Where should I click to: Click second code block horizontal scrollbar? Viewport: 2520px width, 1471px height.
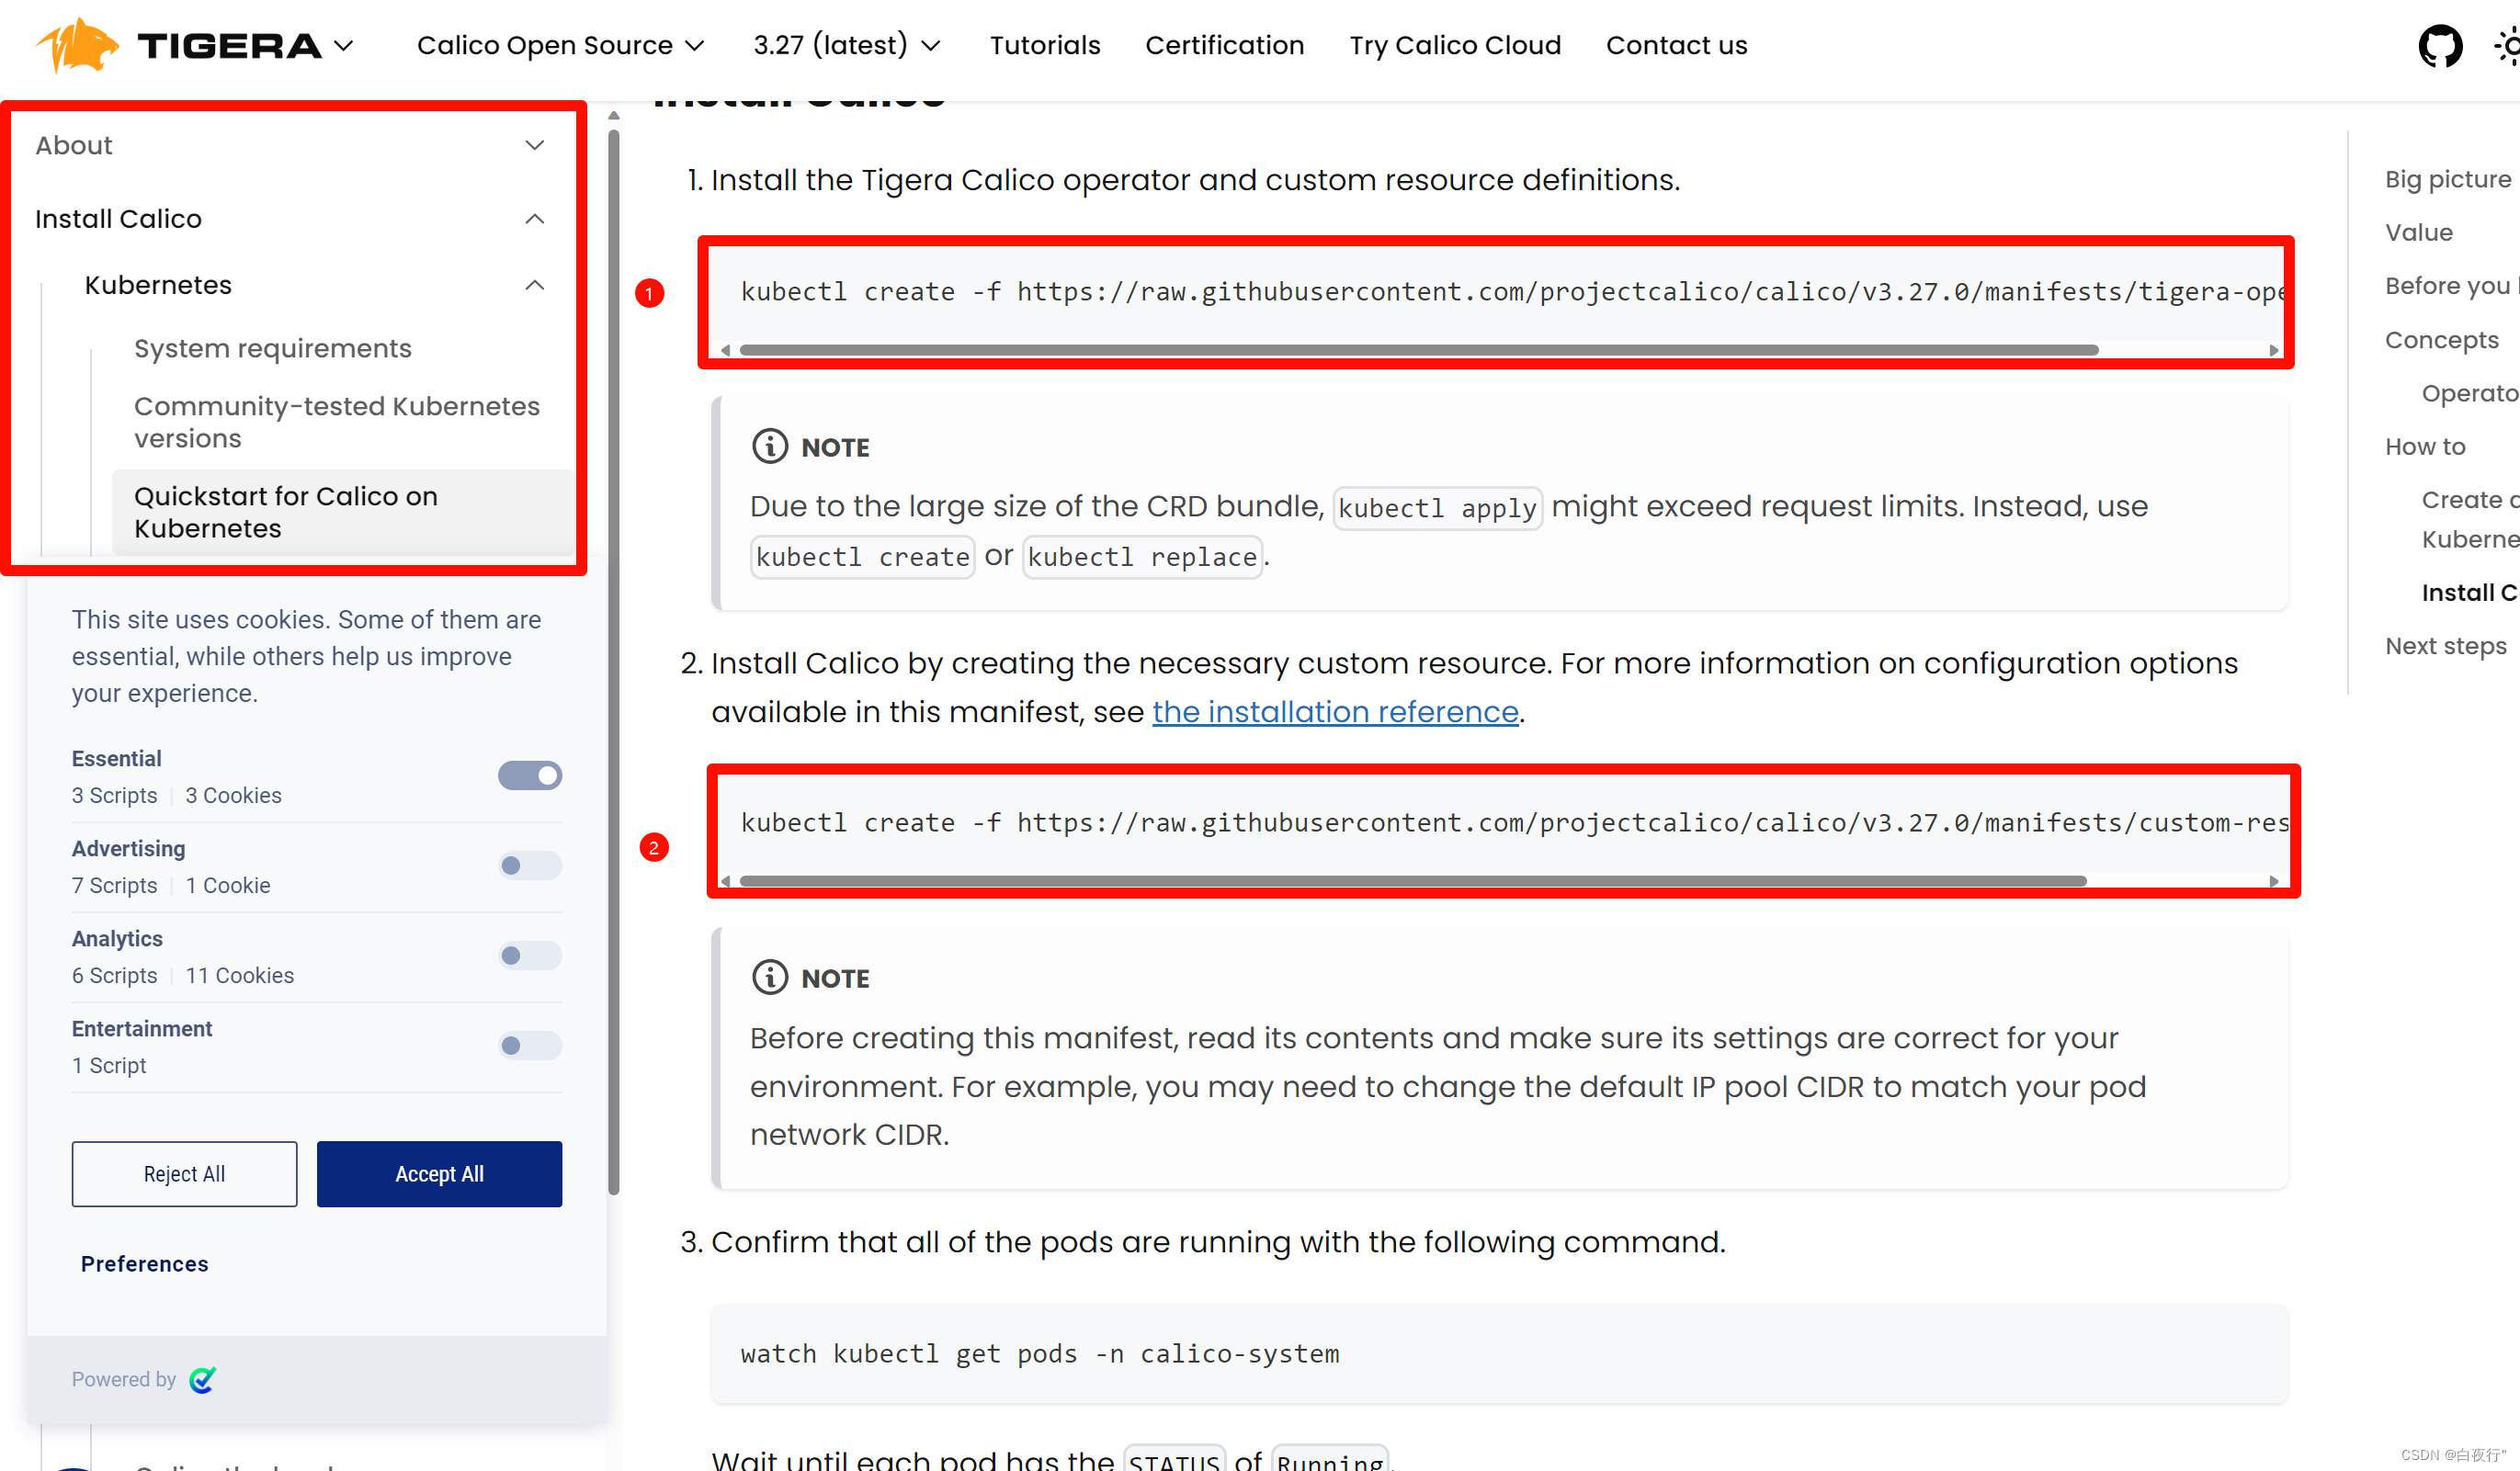tap(1413, 881)
